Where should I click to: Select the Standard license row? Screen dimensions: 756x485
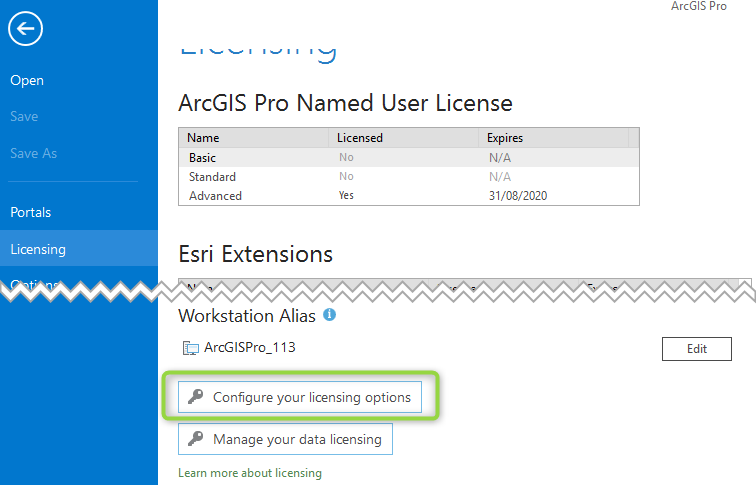(409, 176)
